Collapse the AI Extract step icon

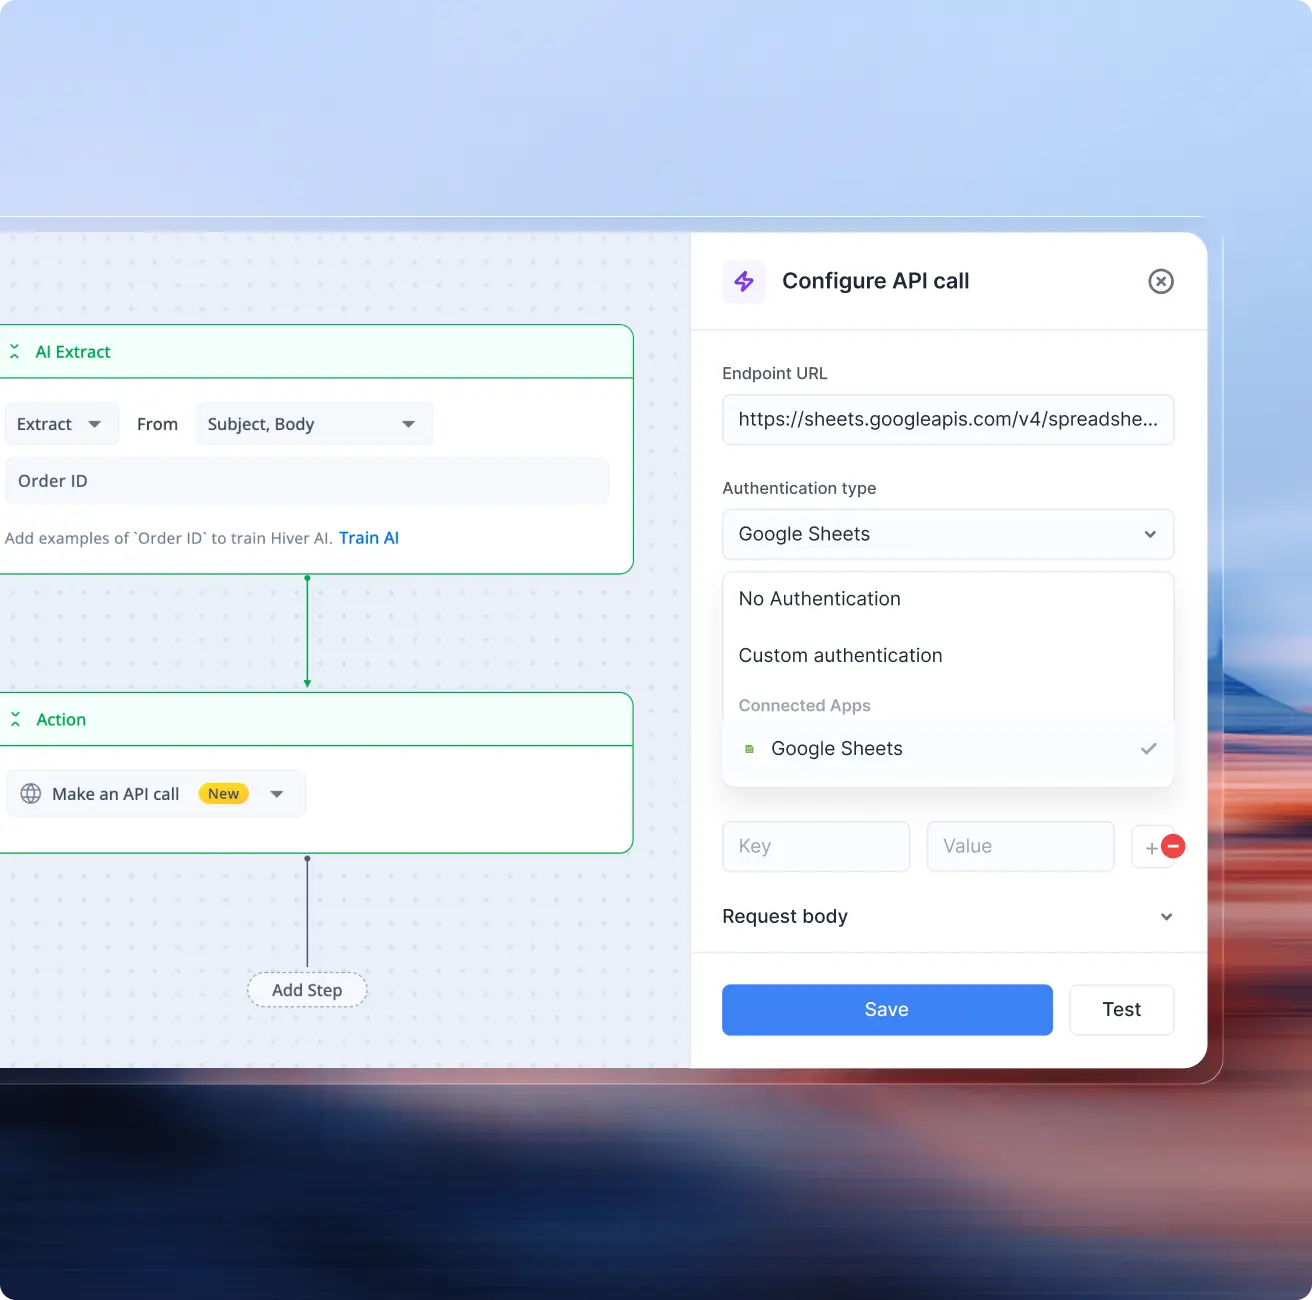coord(15,352)
